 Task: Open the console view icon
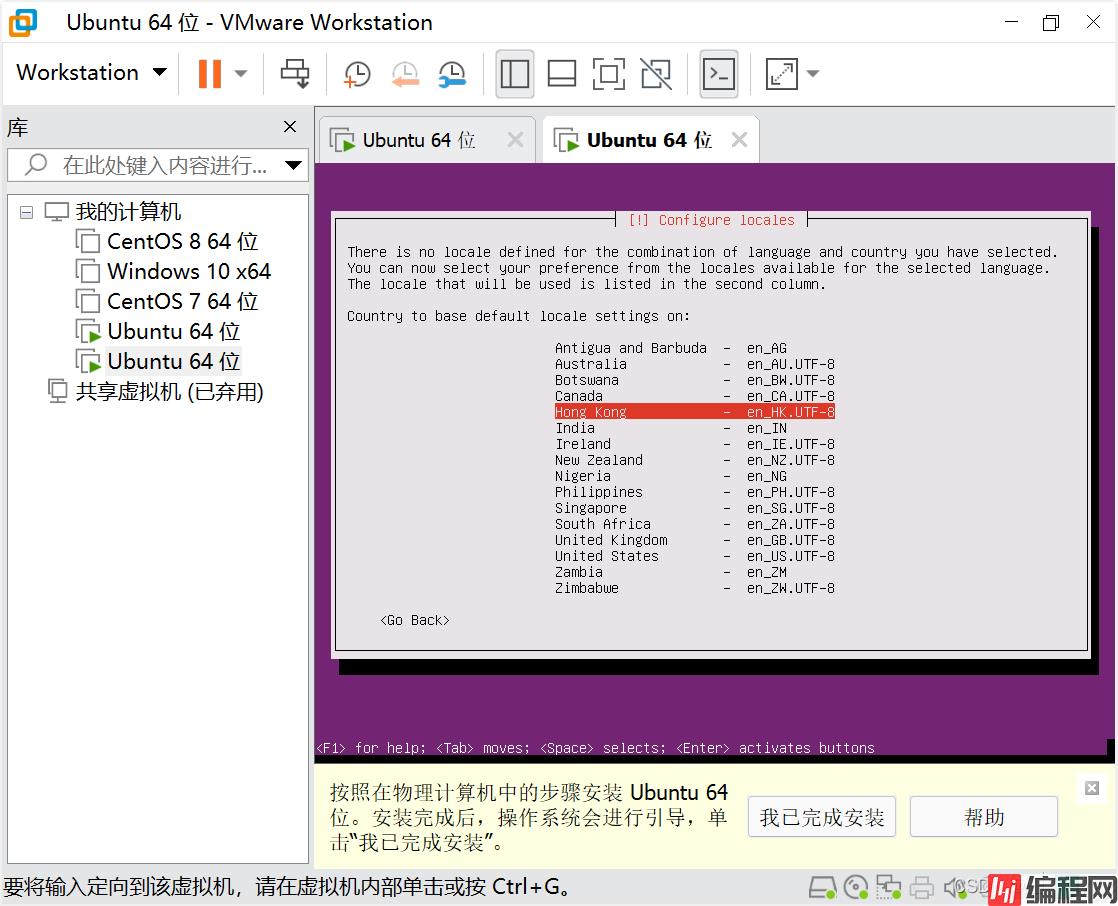coord(719,73)
